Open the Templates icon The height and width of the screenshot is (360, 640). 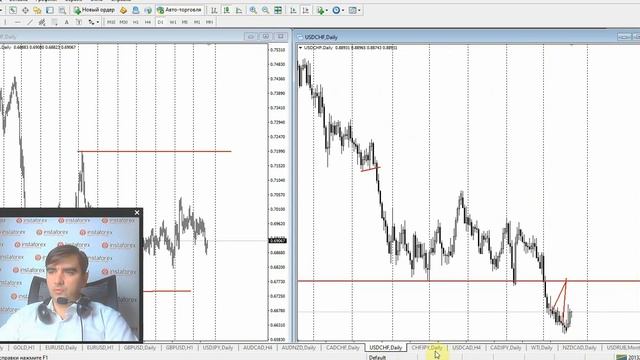(353, 10)
